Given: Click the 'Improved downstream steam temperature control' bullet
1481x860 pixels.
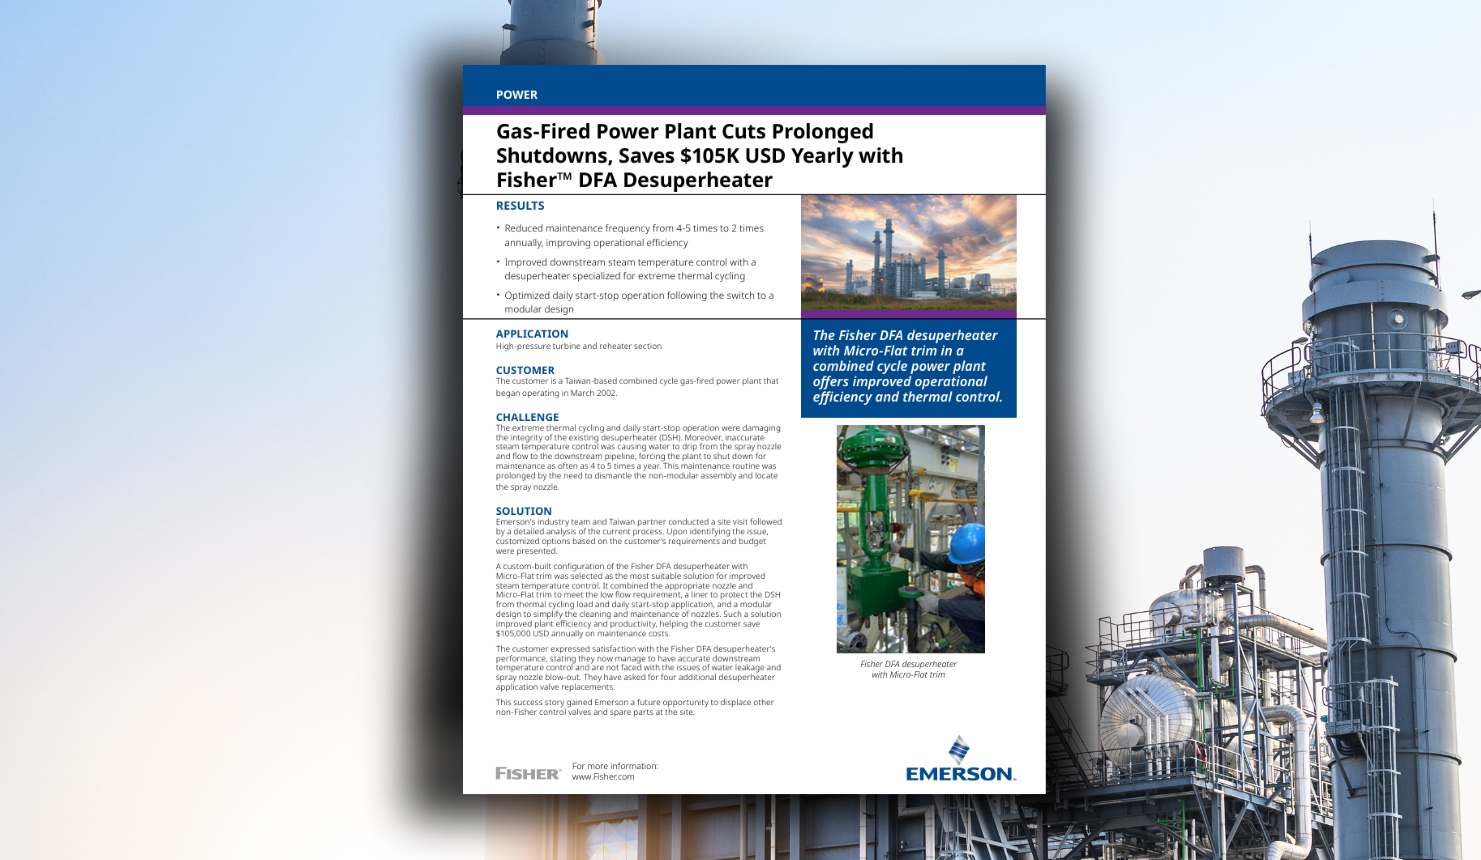Looking at the screenshot, I should point(630,269).
